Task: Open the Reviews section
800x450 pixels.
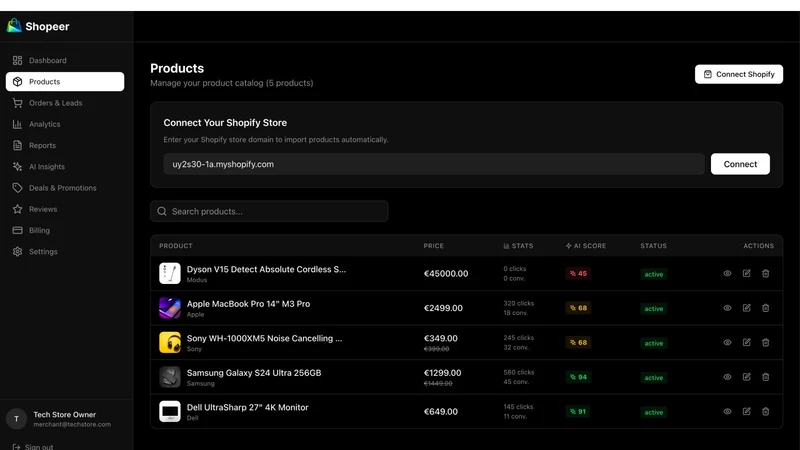Action: 65,209
